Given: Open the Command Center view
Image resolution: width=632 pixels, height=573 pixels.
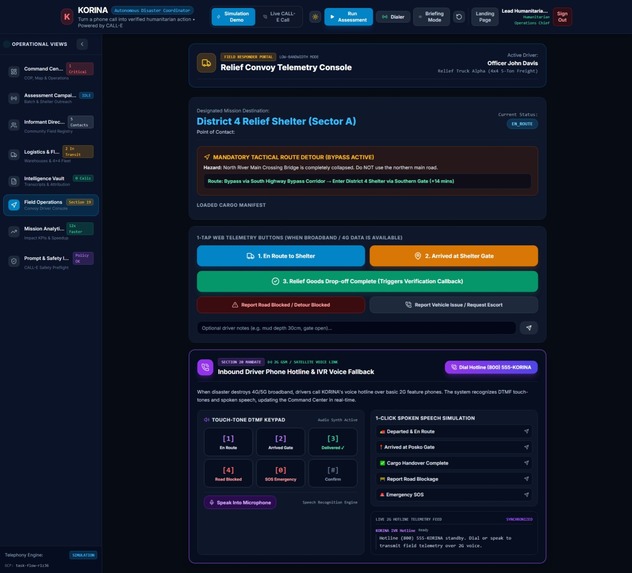Looking at the screenshot, I should [51, 72].
